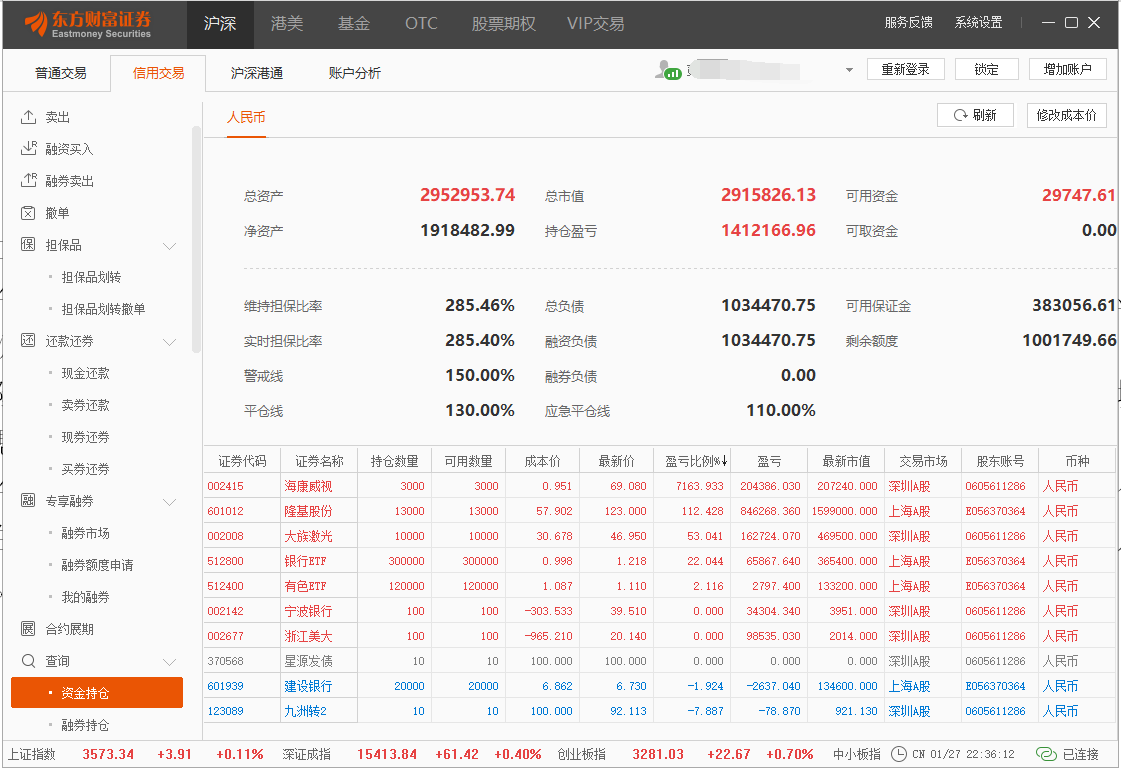Select the 大族激光 holding row
1121x770 pixels.
click(659, 536)
